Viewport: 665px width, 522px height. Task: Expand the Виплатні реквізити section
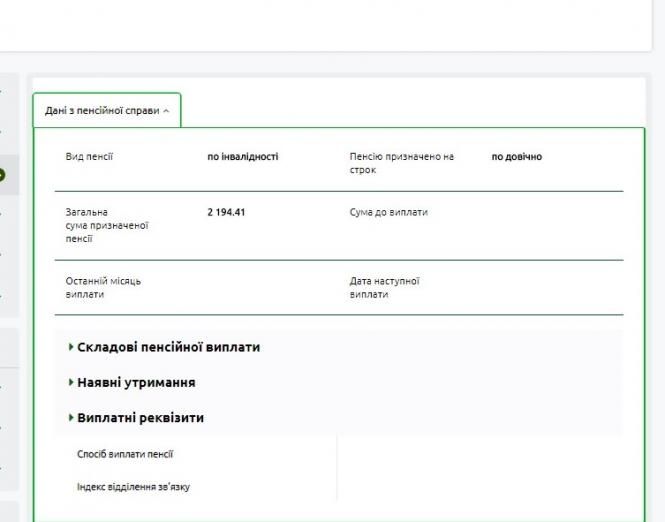point(140,418)
